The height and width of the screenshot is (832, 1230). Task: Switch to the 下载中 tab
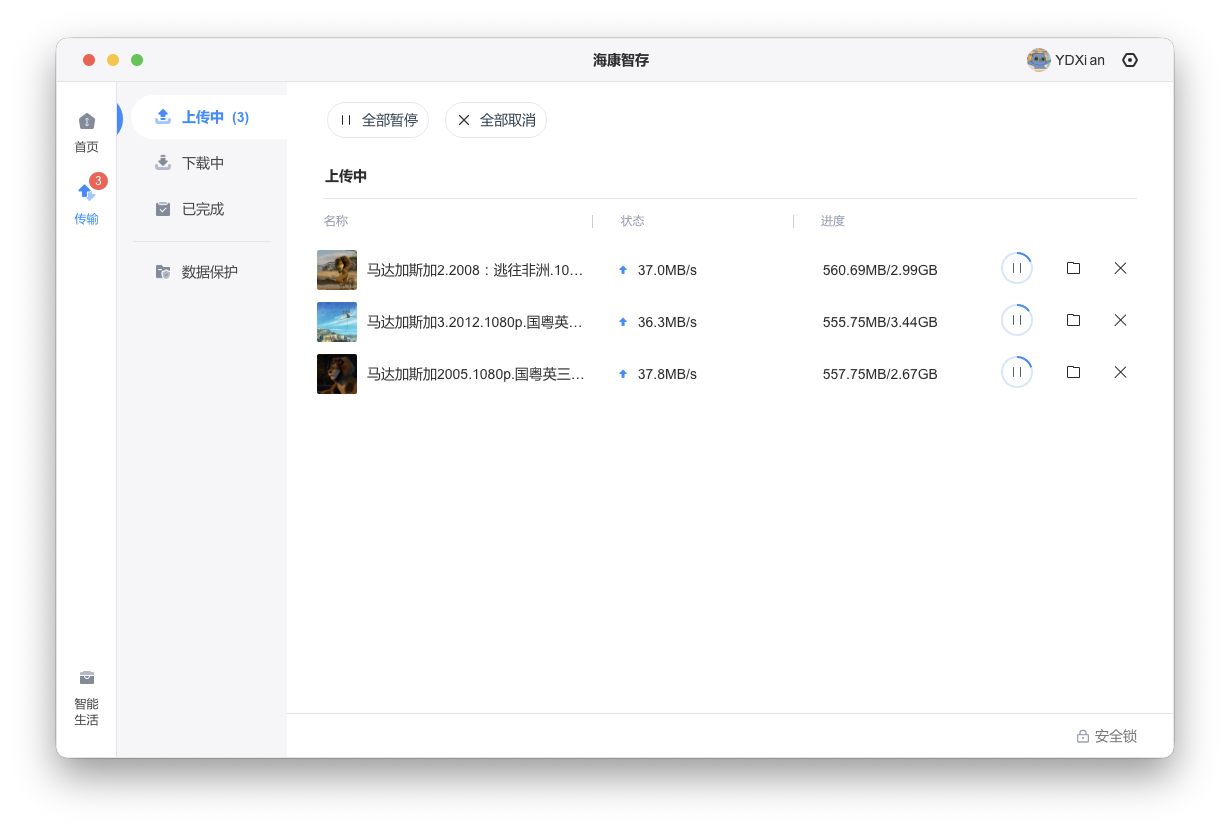[203, 163]
